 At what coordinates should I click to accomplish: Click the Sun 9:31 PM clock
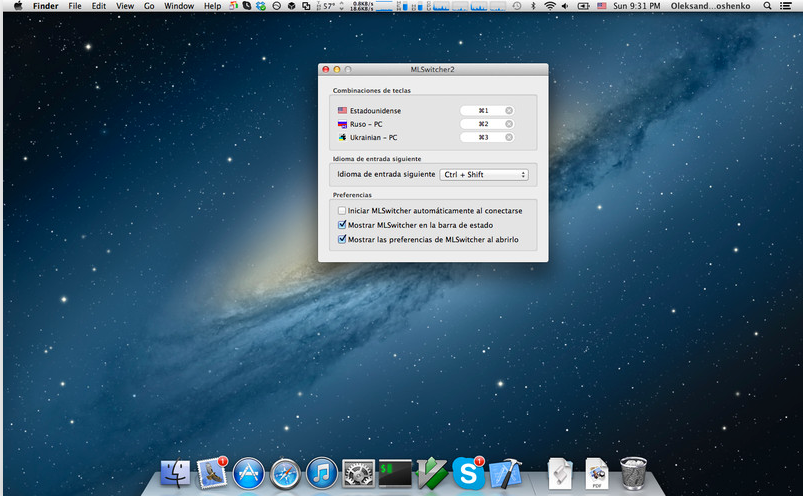pos(637,6)
